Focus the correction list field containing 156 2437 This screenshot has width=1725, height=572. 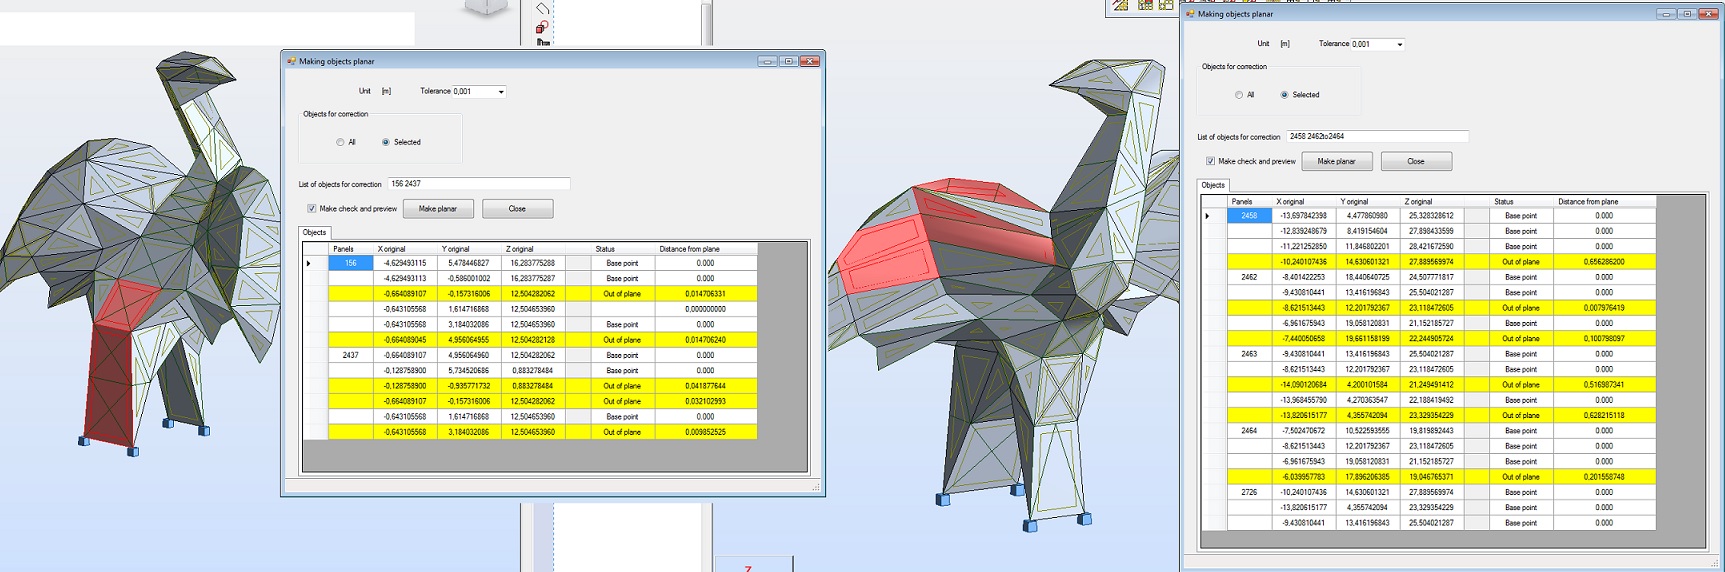coord(479,184)
